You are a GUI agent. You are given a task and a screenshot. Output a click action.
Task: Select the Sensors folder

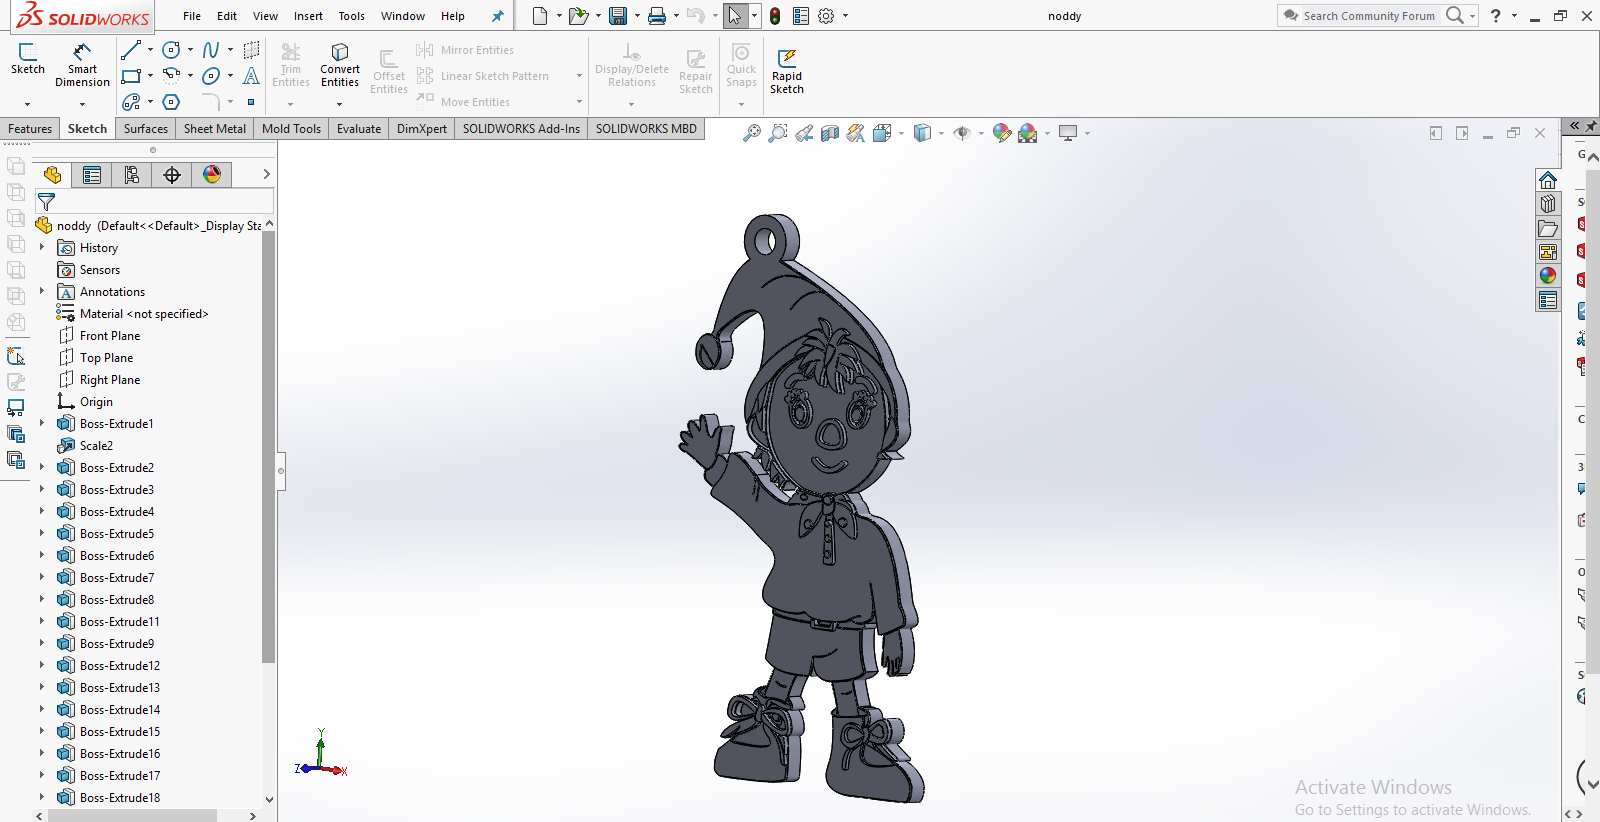[99, 270]
